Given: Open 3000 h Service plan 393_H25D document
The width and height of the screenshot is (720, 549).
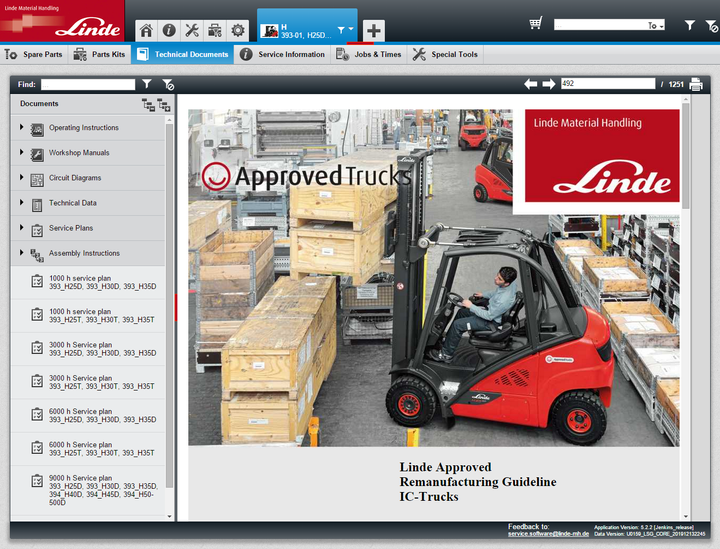Looking at the screenshot, I should (x=88, y=349).
